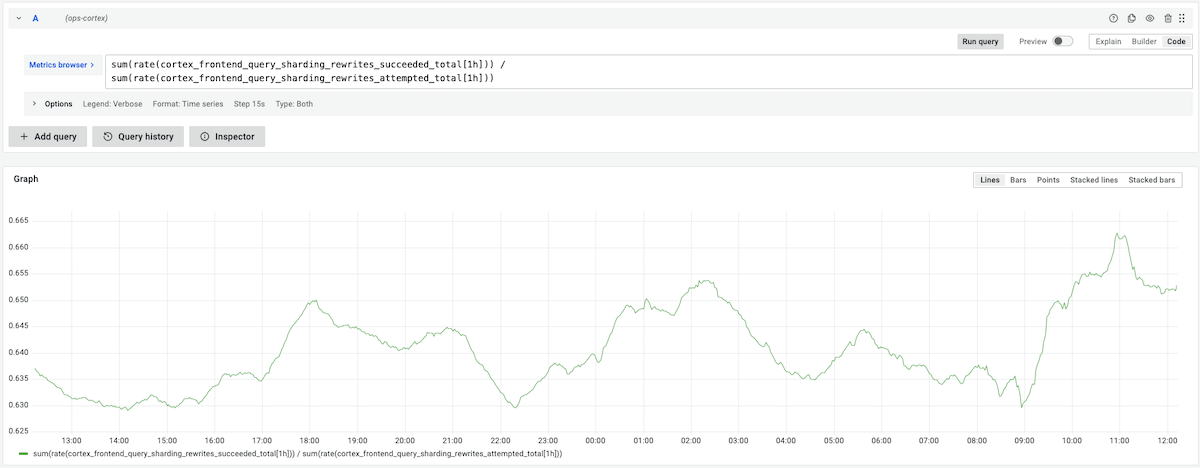Click the plus icon on Add query
Image resolution: width=1200 pixels, height=468 pixels.
pos(24,136)
